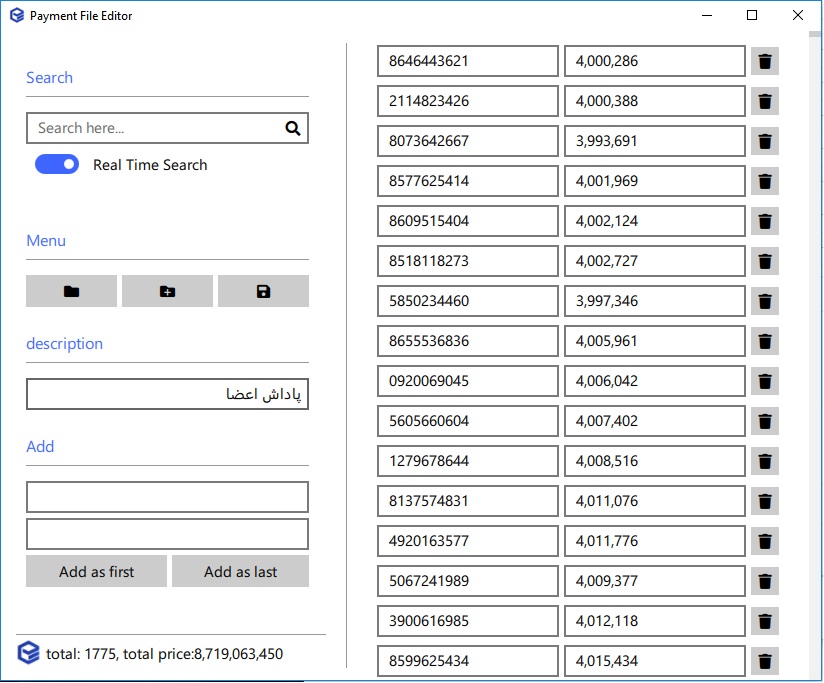
Task: Delete the row with ID 8073642667
Action: pos(765,141)
